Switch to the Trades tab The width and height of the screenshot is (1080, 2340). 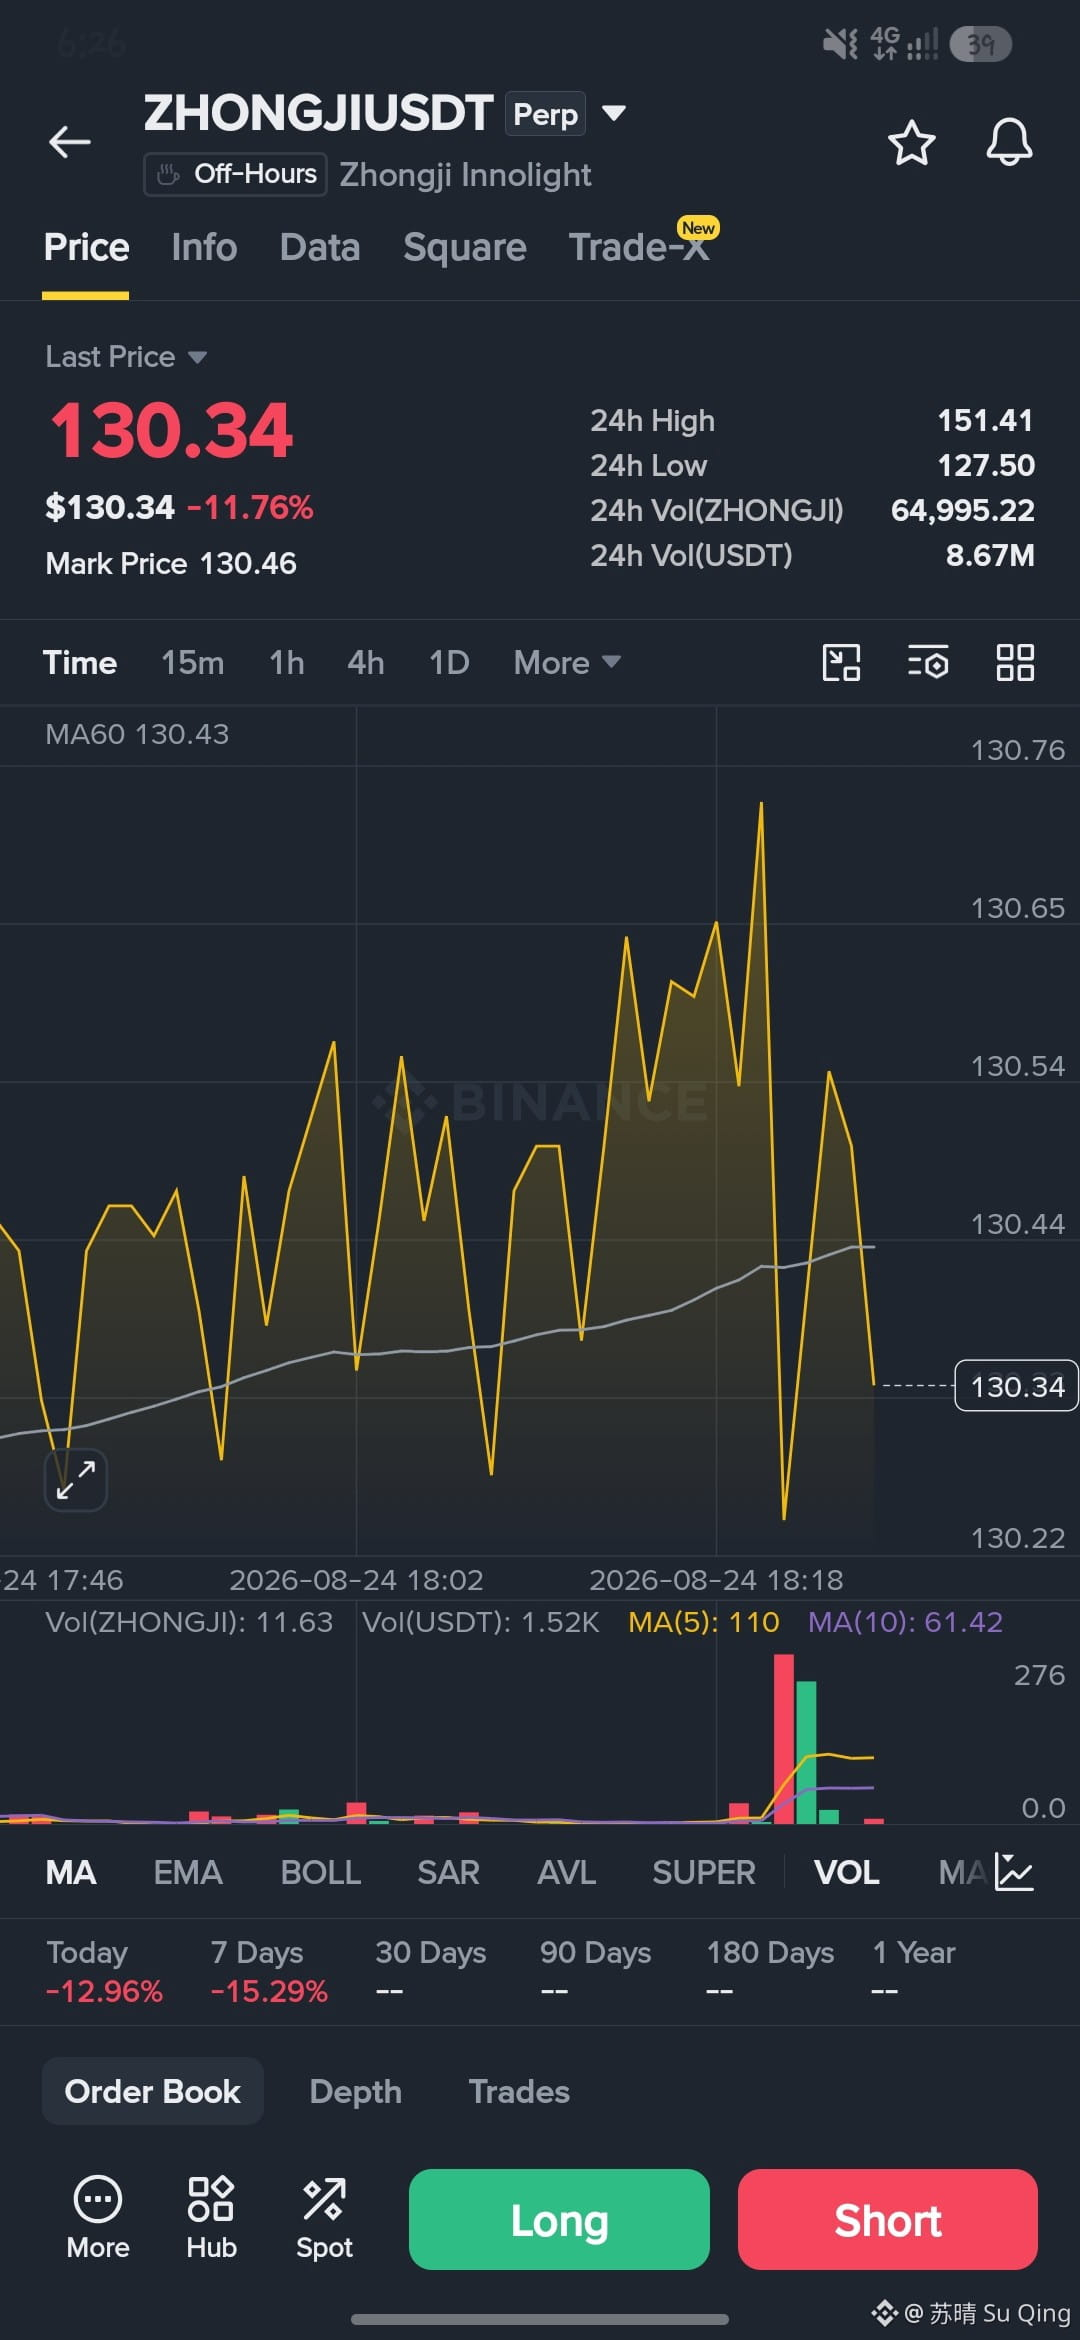[519, 2091]
